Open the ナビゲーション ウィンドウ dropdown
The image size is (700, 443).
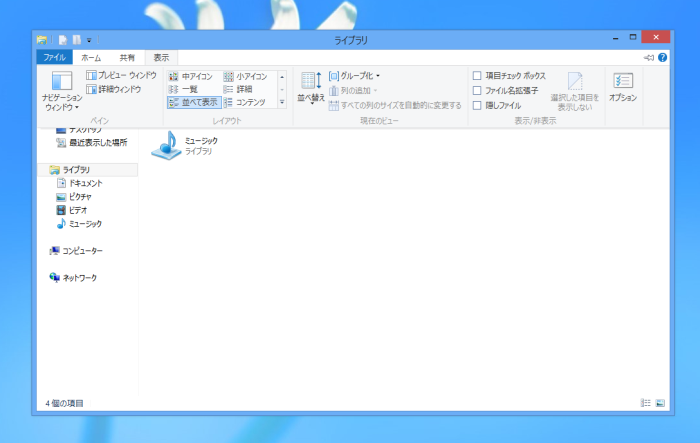pos(62,92)
